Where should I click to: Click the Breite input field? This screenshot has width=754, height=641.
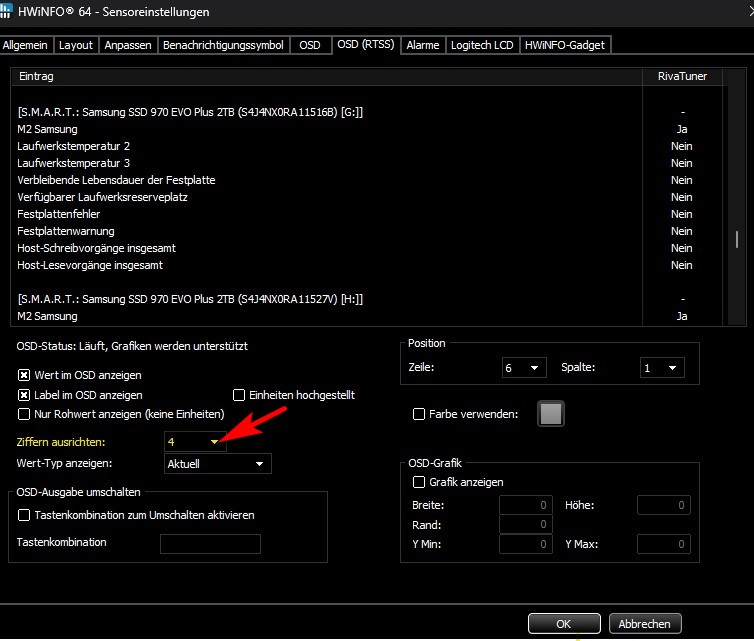tap(526, 505)
